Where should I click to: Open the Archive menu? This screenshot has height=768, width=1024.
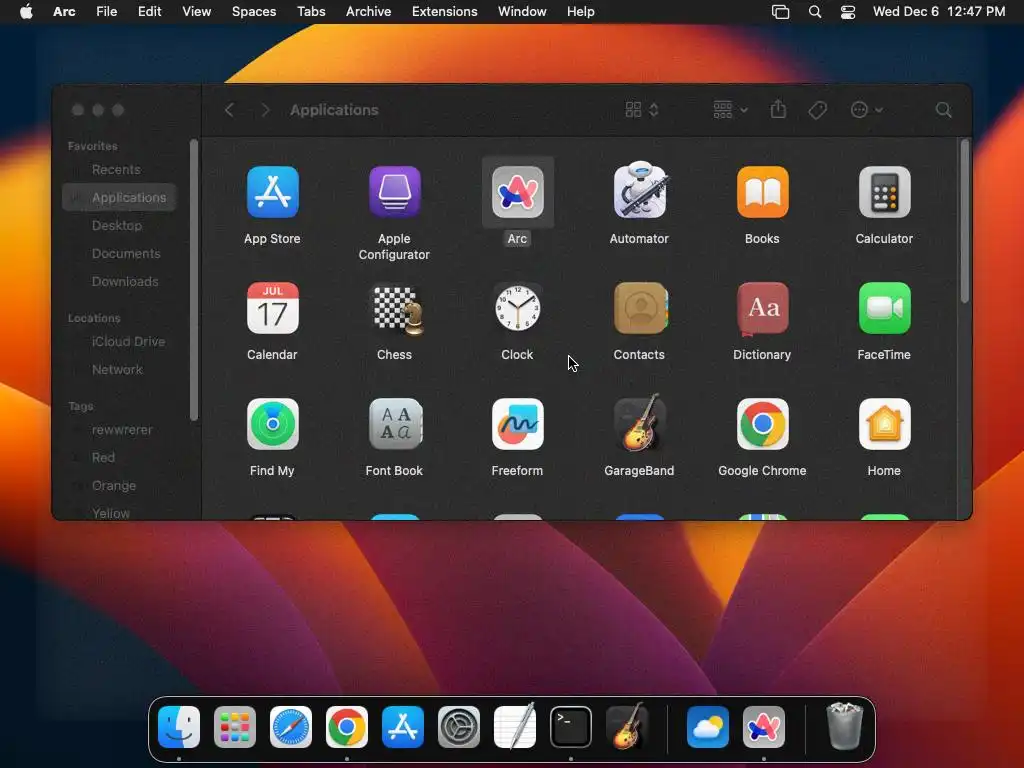tap(368, 11)
